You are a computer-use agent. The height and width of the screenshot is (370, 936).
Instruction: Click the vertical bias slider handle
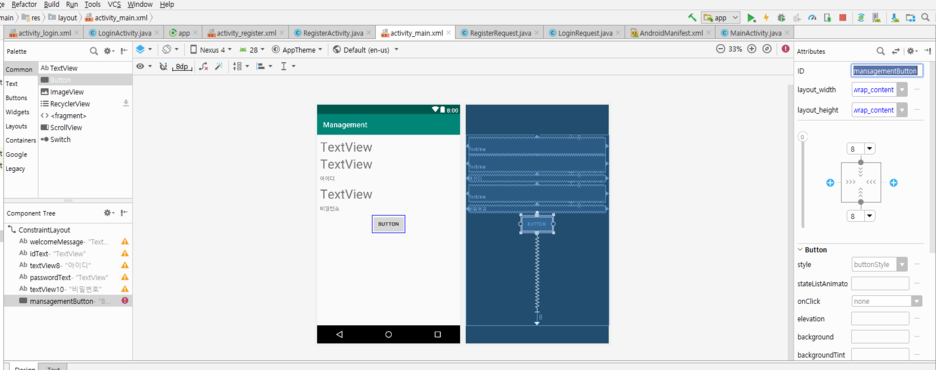point(802,137)
